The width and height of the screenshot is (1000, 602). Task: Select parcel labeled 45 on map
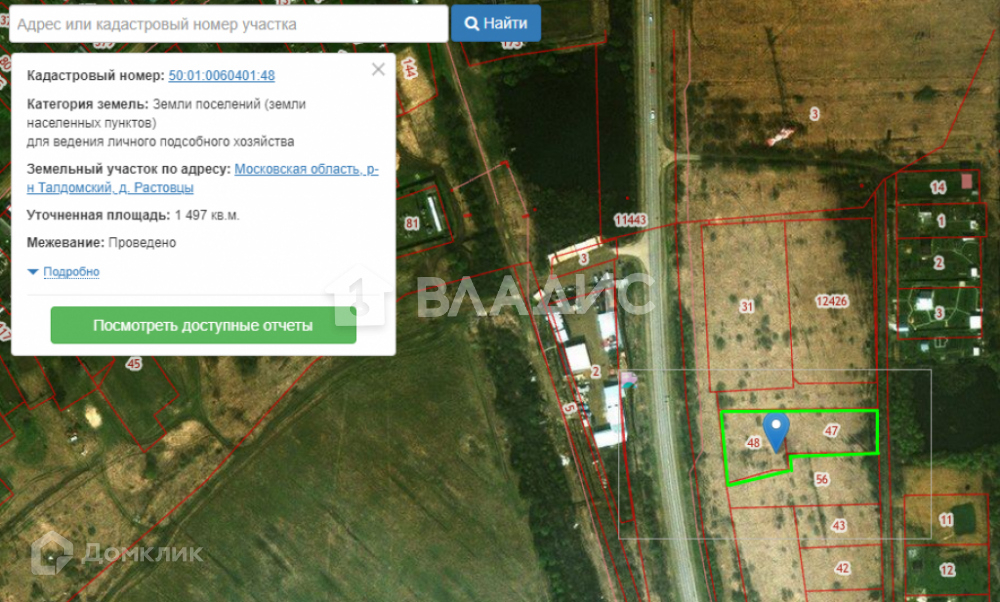click(133, 364)
